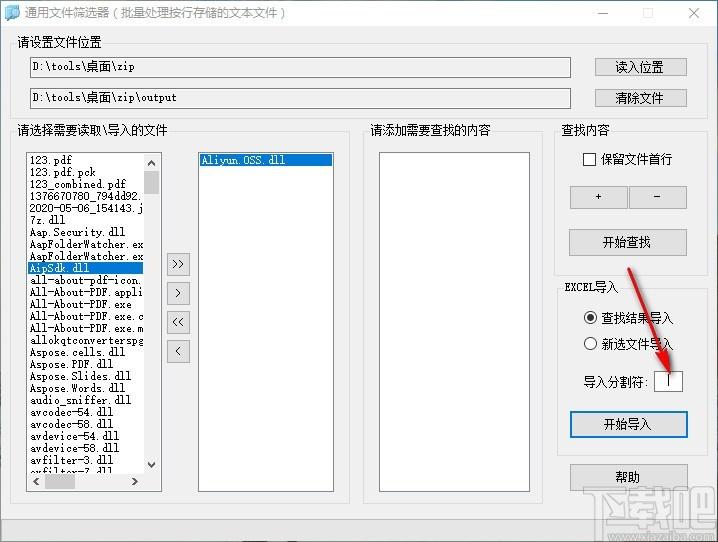The width and height of the screenshot is (718, 542).
Task: Select 7z.dll in the file list
Action: 86,220
